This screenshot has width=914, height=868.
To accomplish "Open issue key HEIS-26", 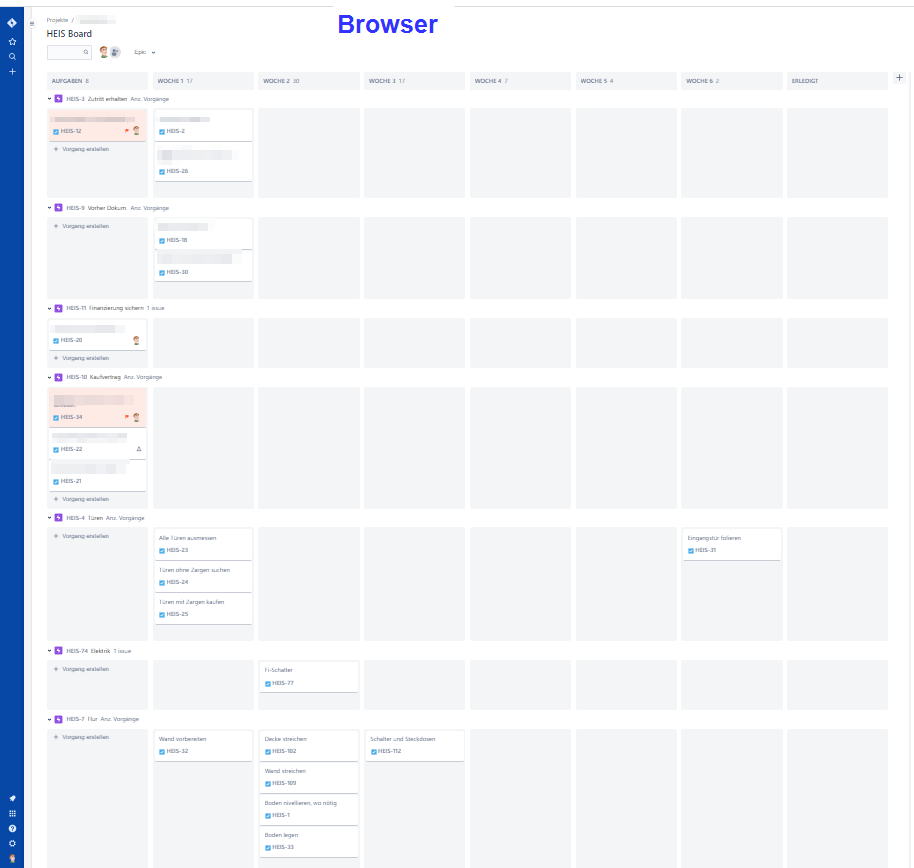I will pyautogui.click(x=177, y=171).
